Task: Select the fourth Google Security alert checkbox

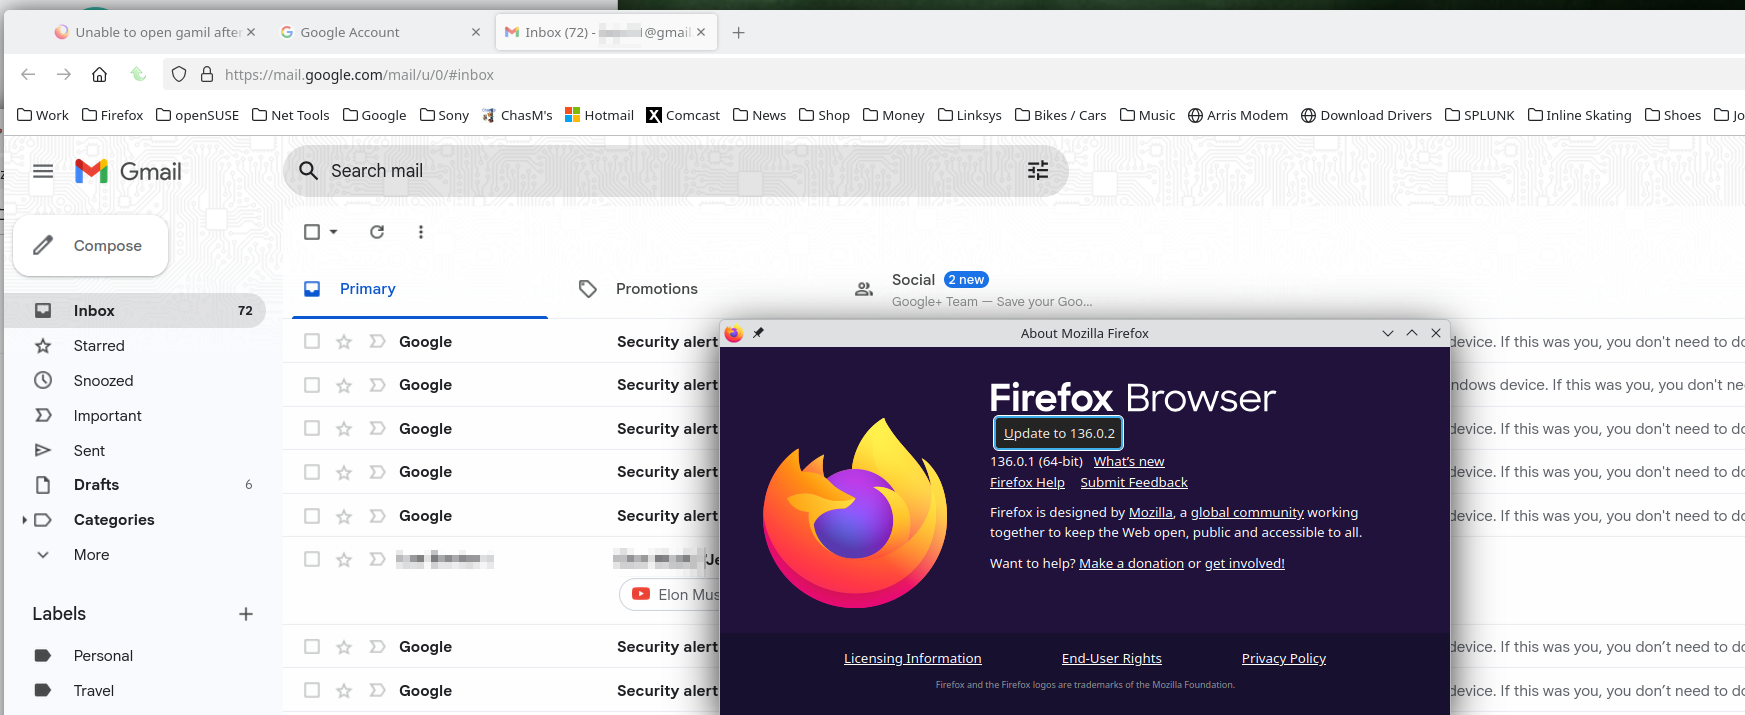Action: tap(312, 472)
